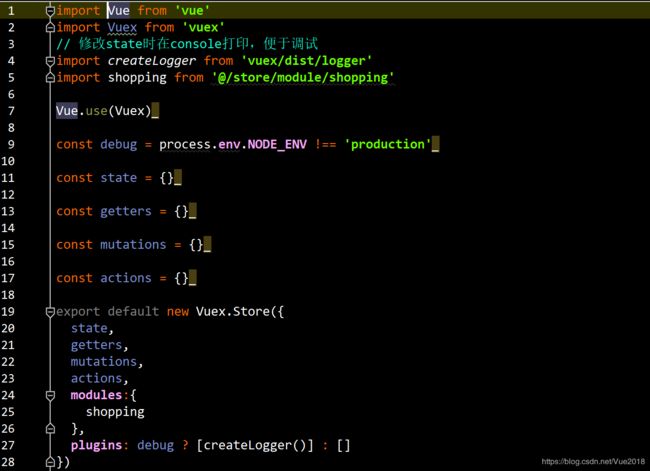The height and width of the screenshot is (471, 650).
Task: Click 'debug' in plugins ternary line
Action: (155, 445)
